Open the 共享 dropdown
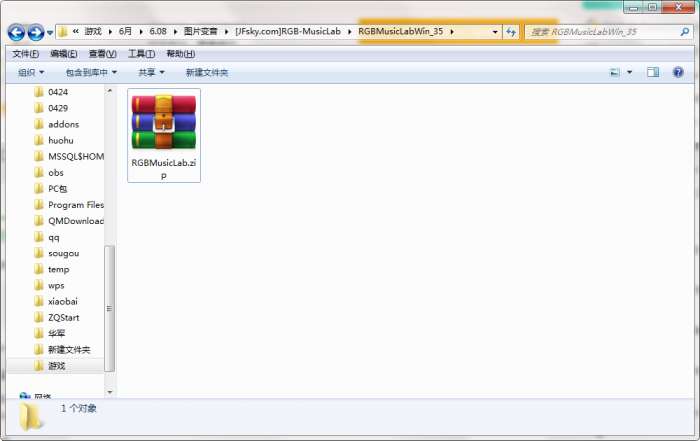Screen dimensions: 700x441 tap(151, 72)
